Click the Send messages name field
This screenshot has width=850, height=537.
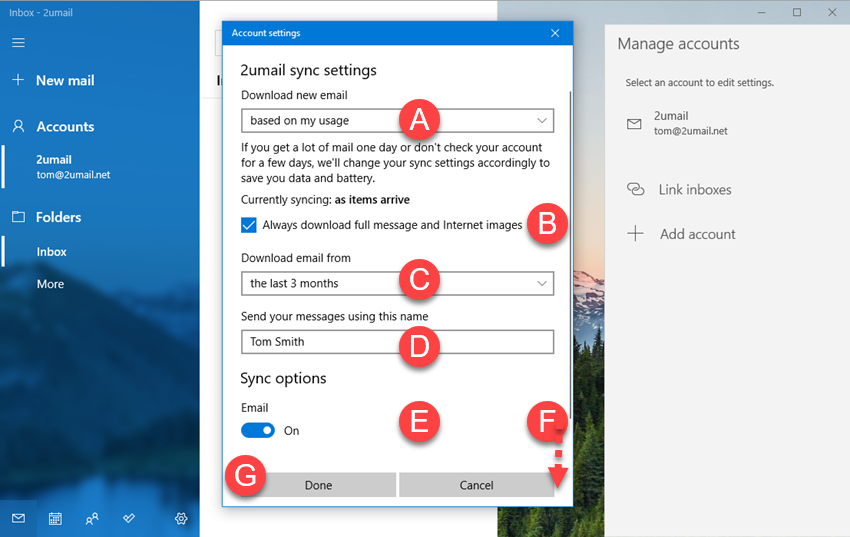point(397,342)
